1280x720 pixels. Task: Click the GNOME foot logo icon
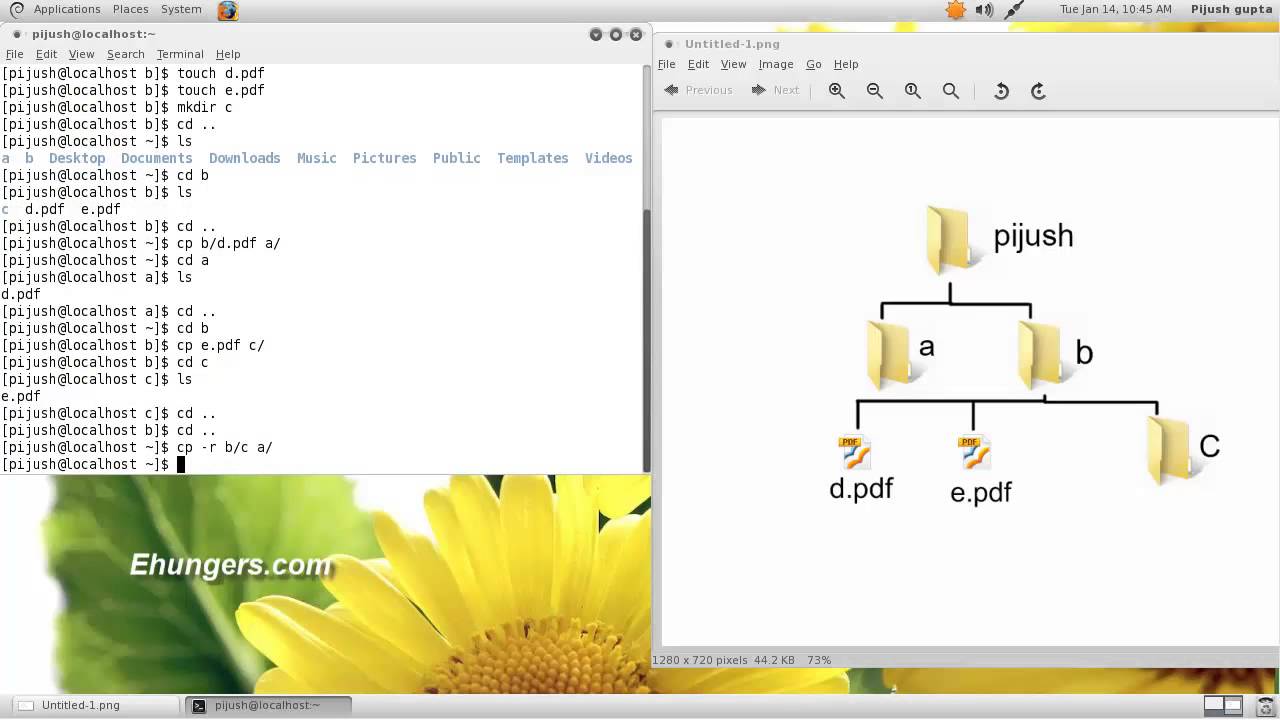[16, 10]
